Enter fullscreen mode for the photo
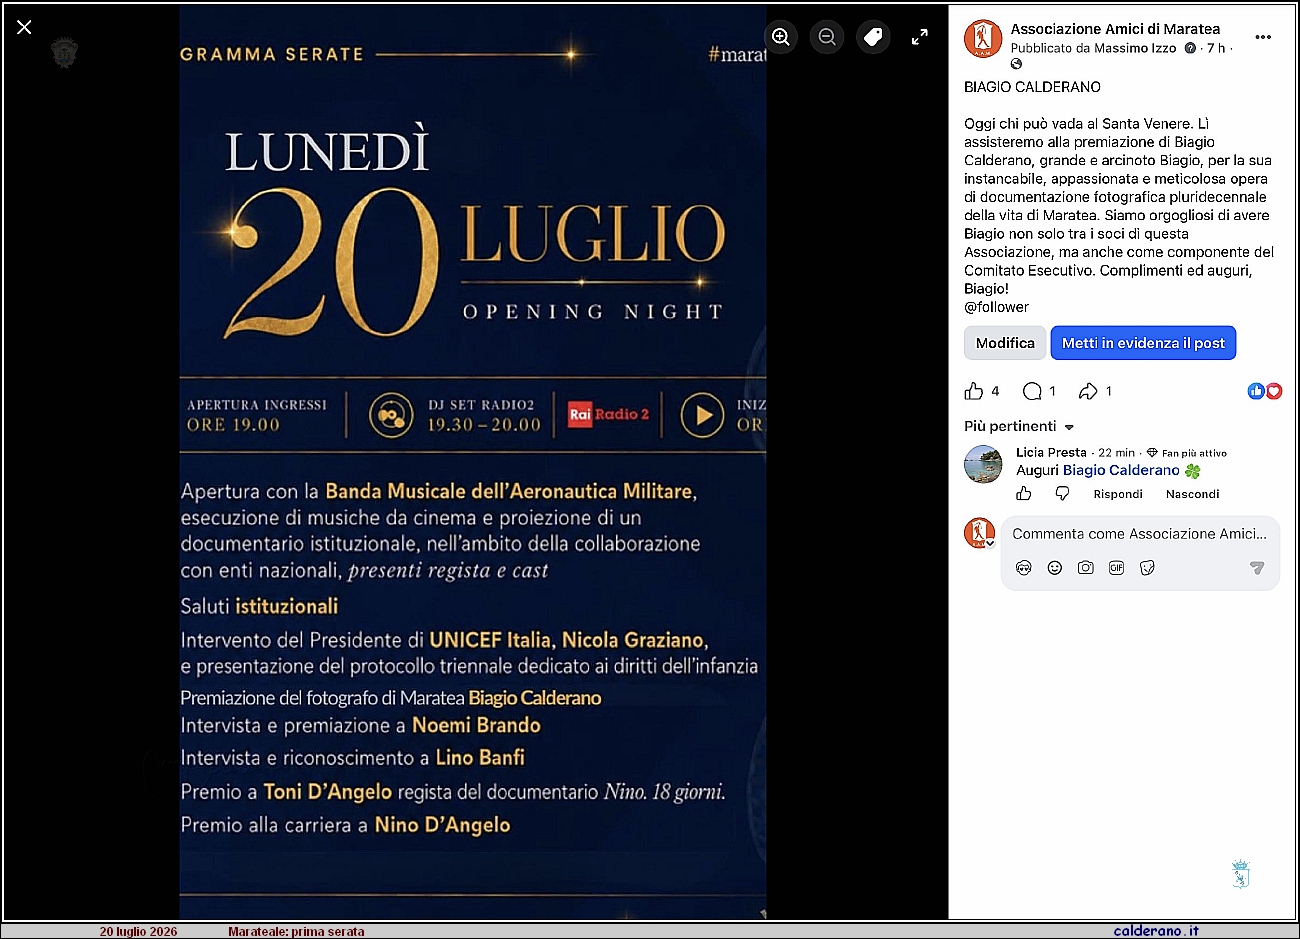The width and height of the screenshot is (1300, 939). pos(919,37)
